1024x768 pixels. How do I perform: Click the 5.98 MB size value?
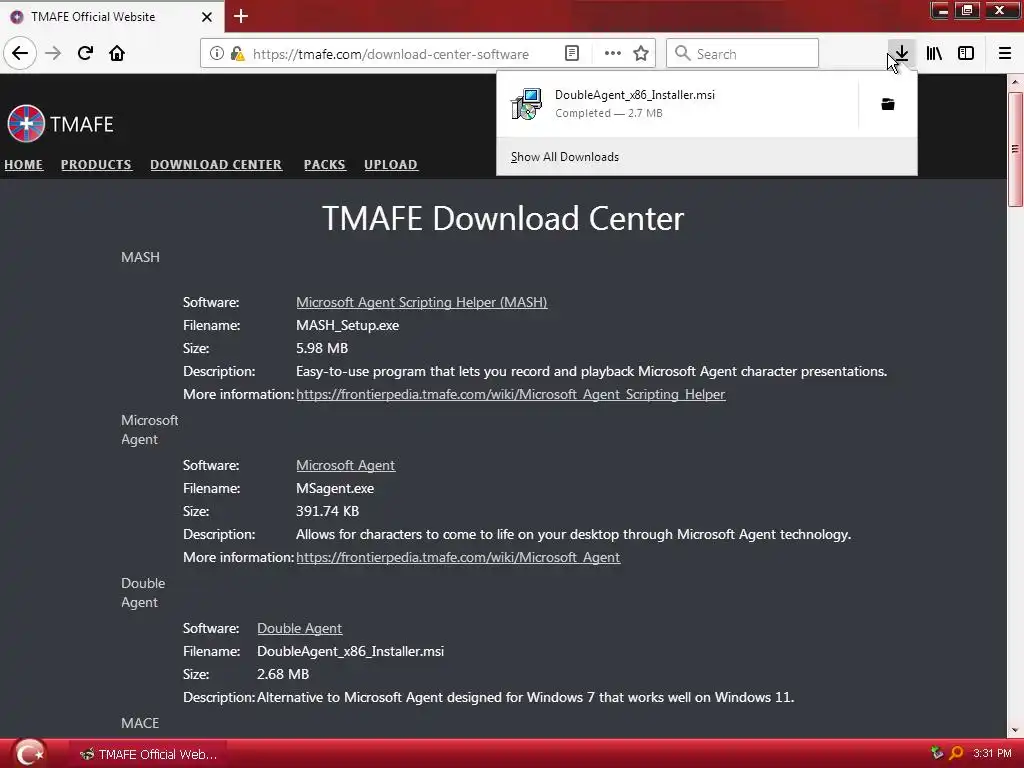pyautogui.click(x=322, y=348)
